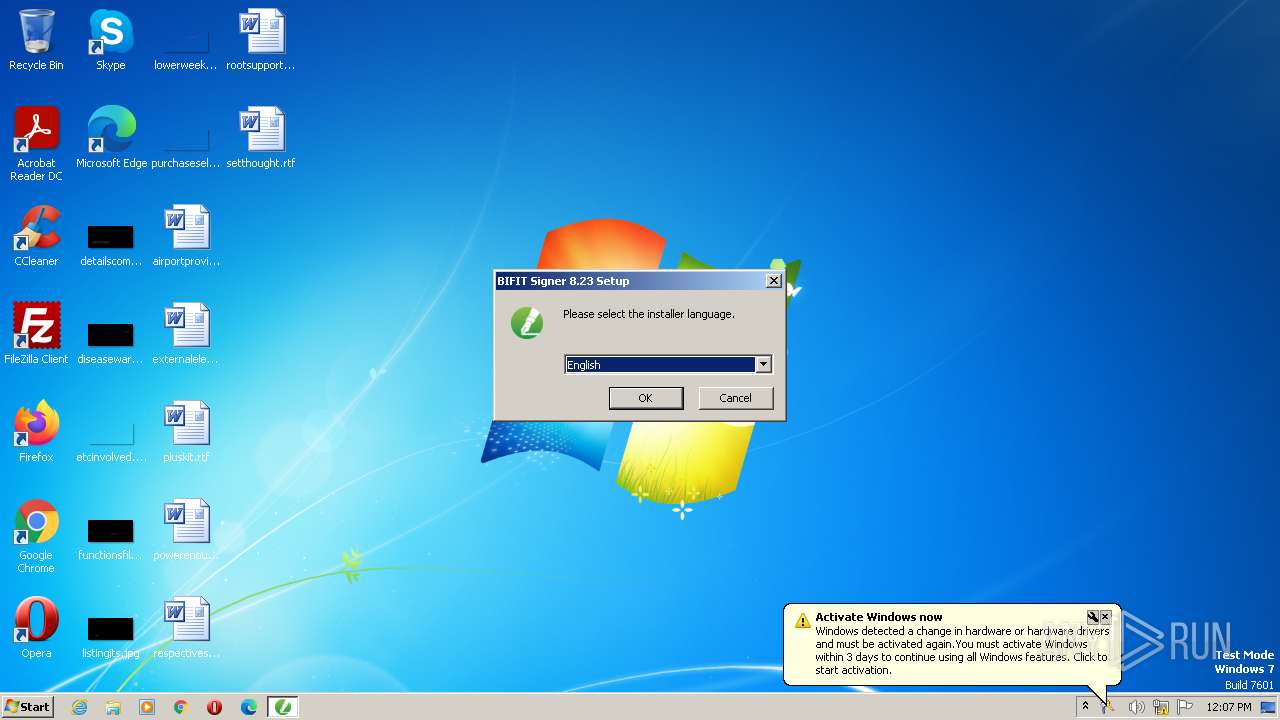
Task: Click the Activate Windows now notification text
Action: [879, 617]
